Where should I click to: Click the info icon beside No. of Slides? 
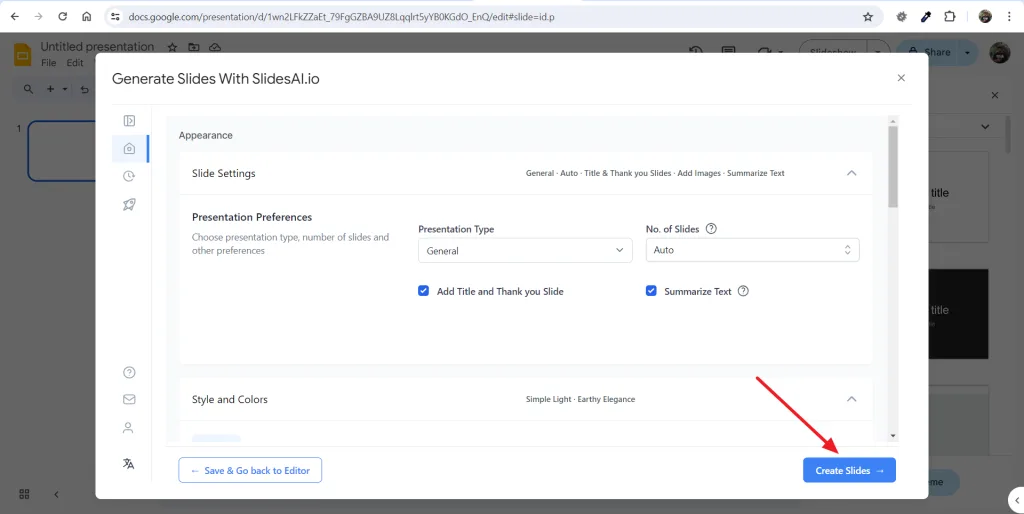[x=712, y=229]
